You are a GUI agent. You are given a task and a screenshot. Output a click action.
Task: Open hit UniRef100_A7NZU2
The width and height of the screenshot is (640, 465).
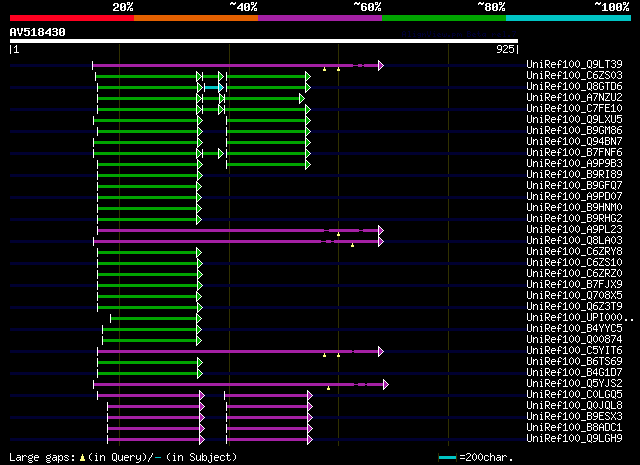click(574, 98)
